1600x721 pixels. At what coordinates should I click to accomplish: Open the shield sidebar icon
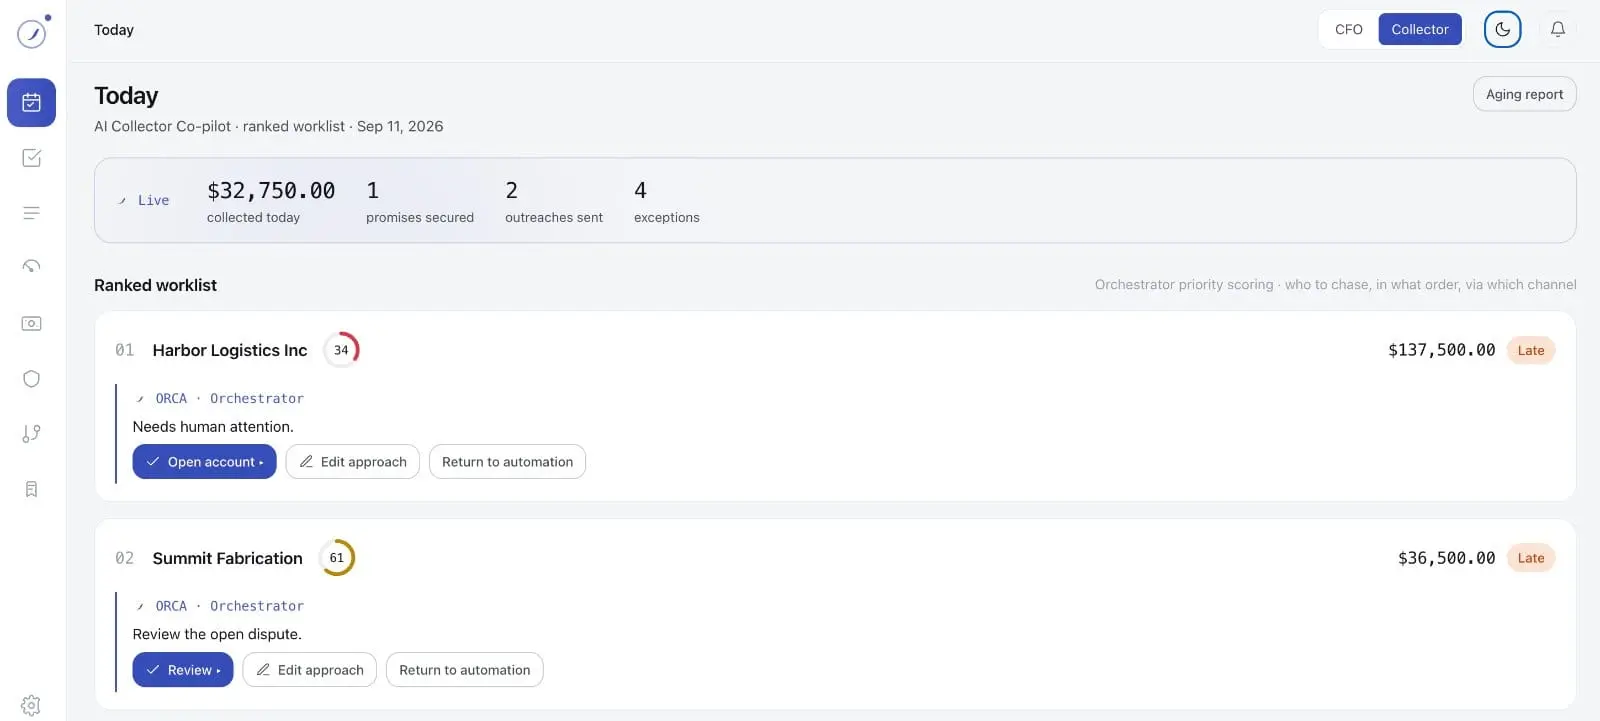point(32,378)
